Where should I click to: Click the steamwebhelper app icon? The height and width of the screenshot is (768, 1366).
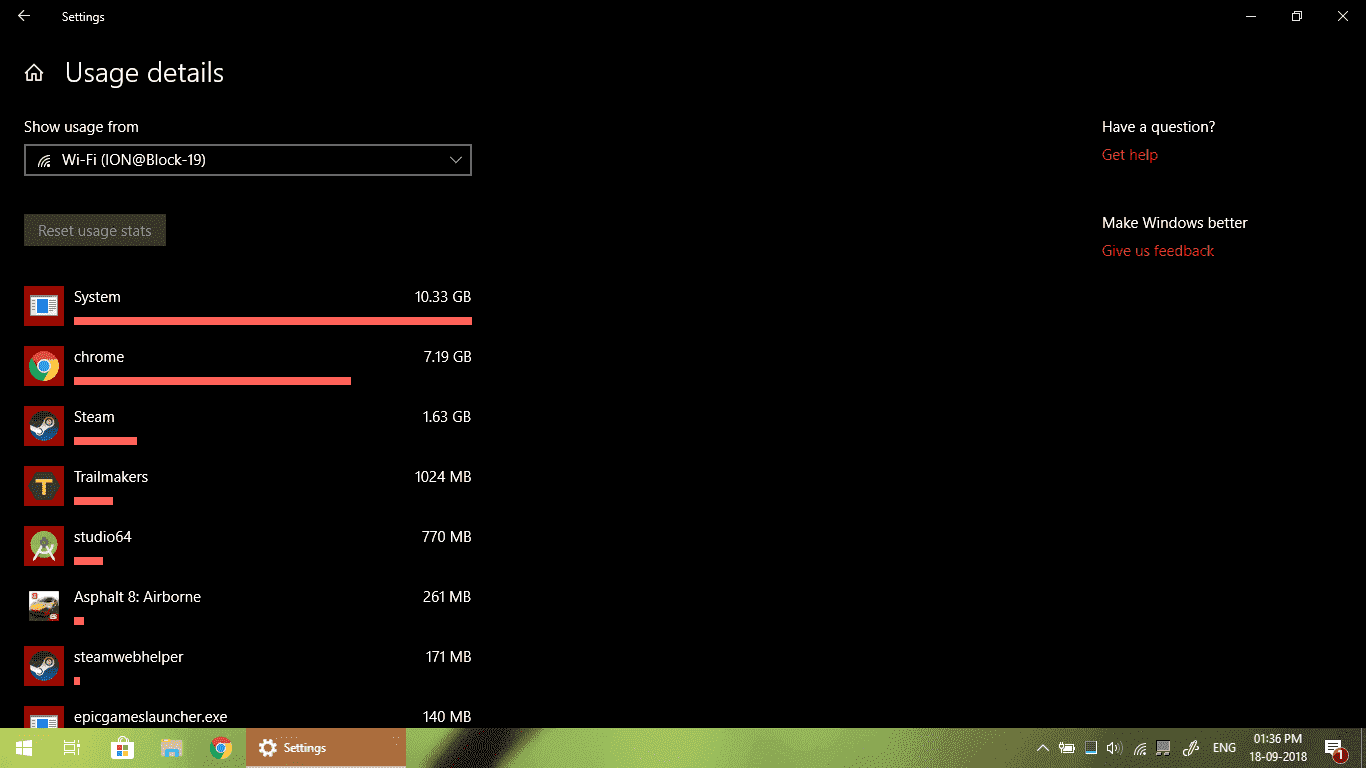(x=44, y=666)
